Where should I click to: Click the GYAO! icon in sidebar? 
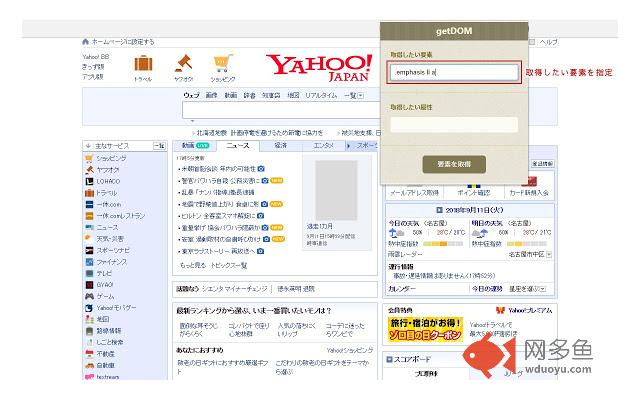pos(89,284)
